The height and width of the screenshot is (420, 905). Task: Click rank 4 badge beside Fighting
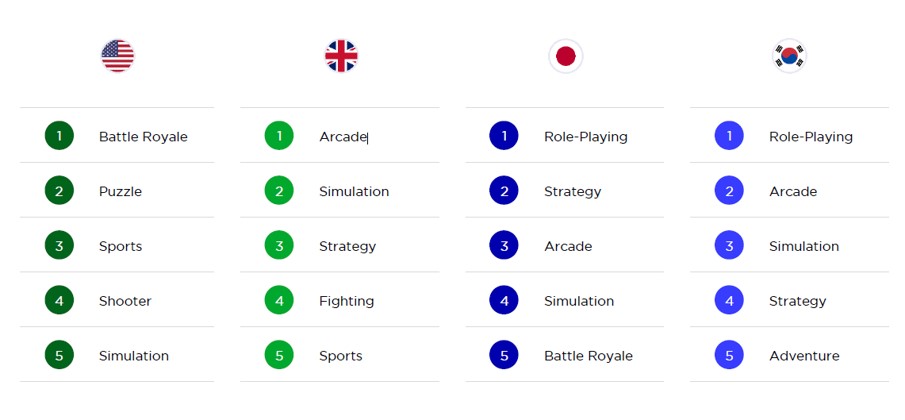point(279,301)
